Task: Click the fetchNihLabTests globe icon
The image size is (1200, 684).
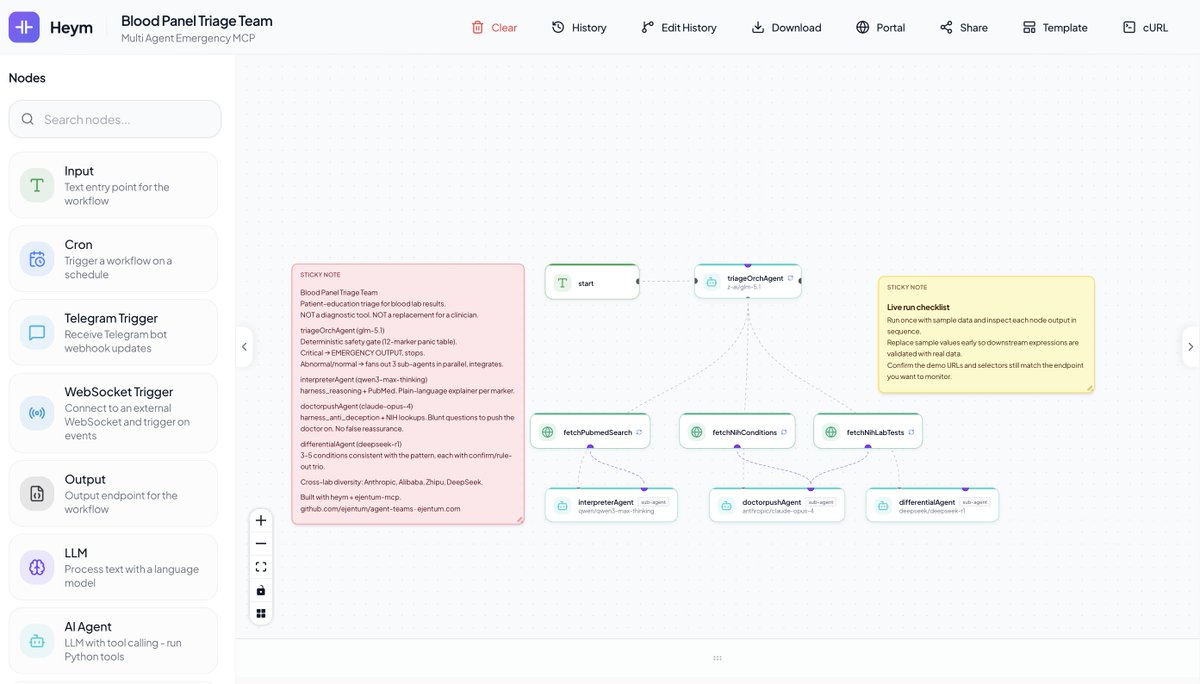Action: pos(830,432)
